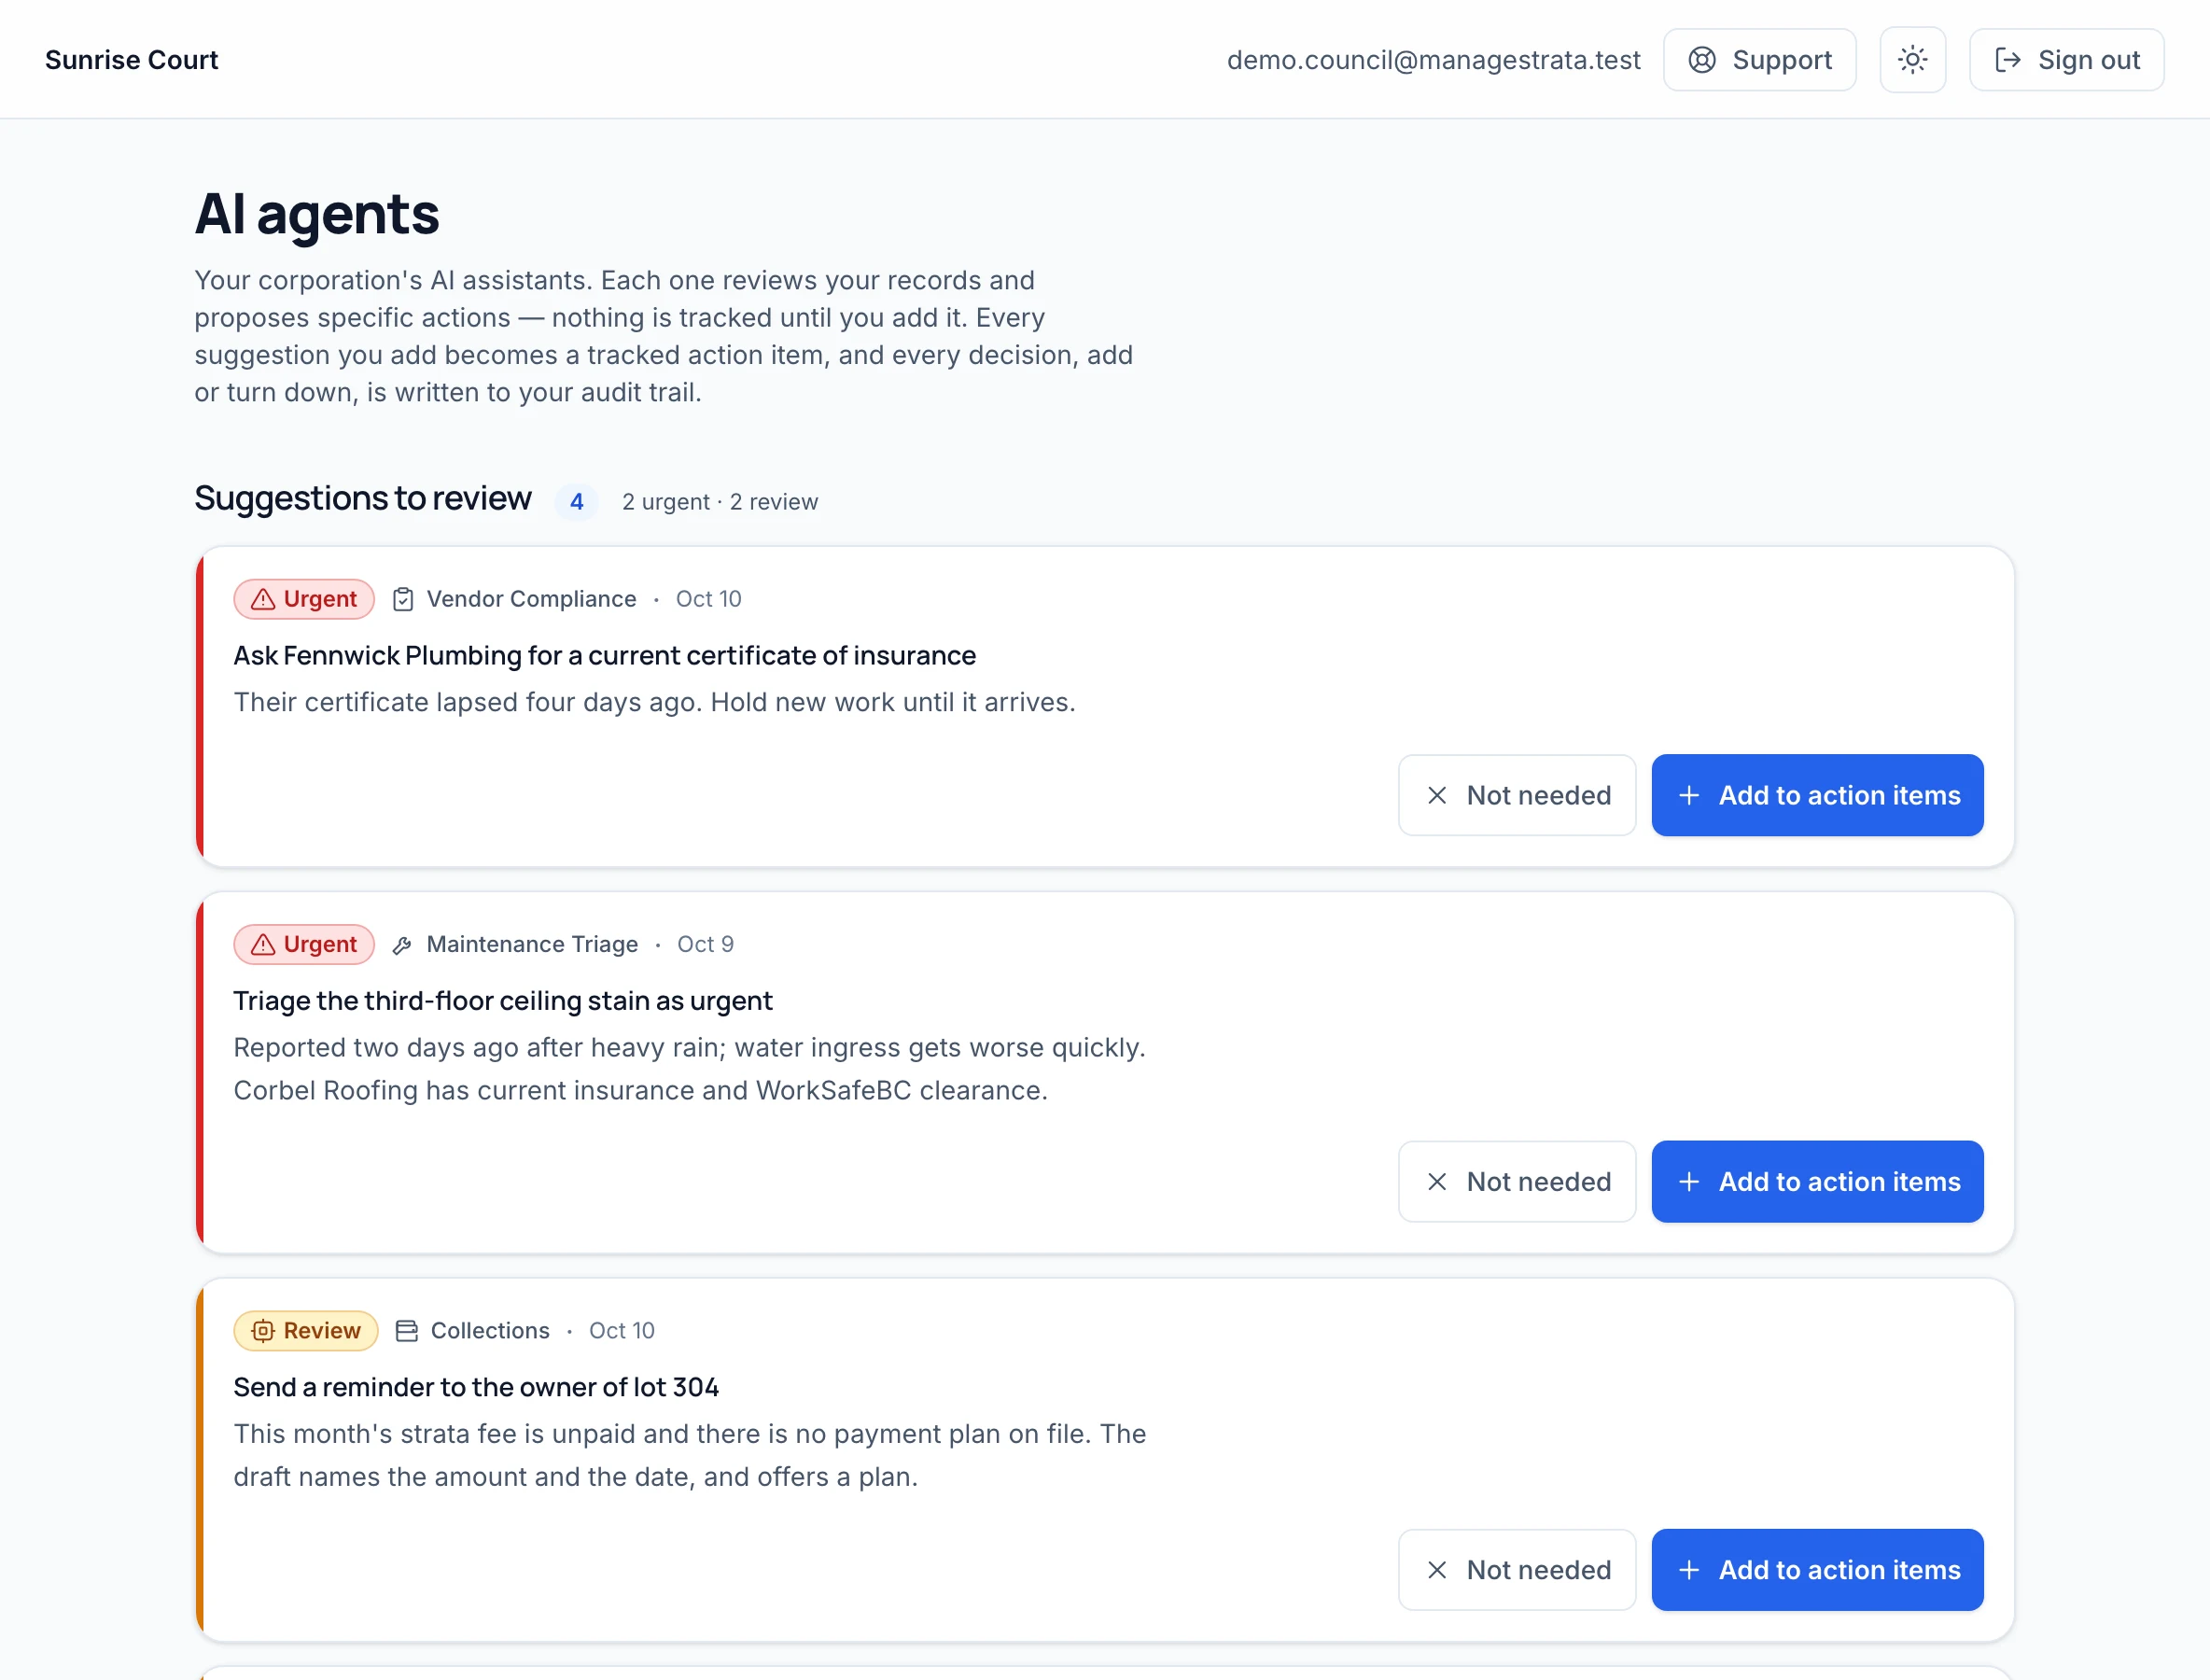Click the Support lifebuoy icon

pos(1702,60)
